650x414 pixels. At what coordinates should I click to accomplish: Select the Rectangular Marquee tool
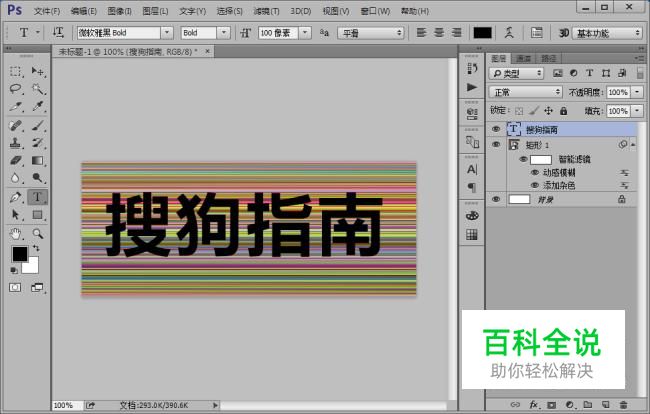(x=16, y=71)
